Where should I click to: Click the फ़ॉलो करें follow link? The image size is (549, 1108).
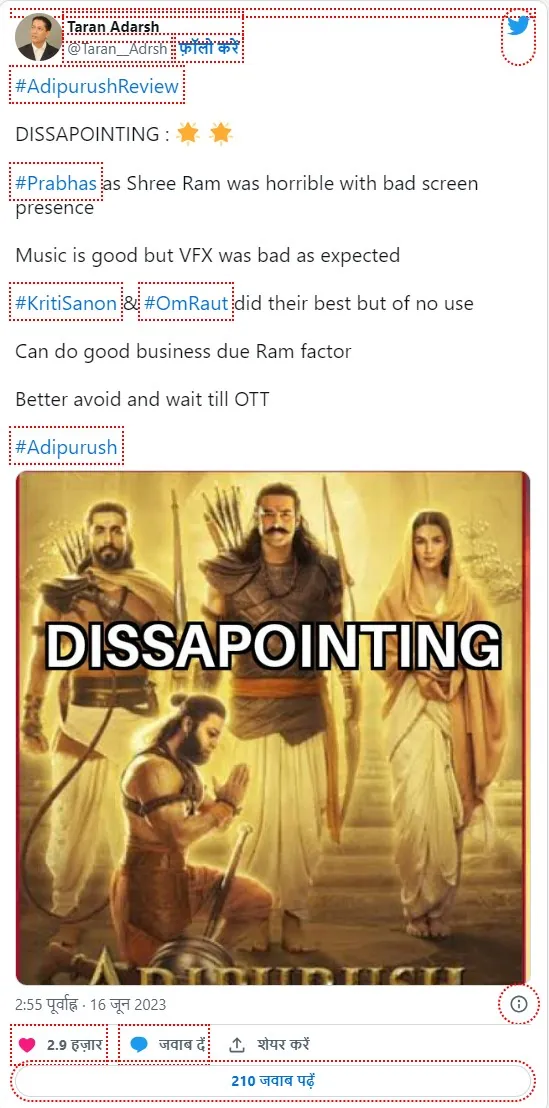click(x=208, y=49)
